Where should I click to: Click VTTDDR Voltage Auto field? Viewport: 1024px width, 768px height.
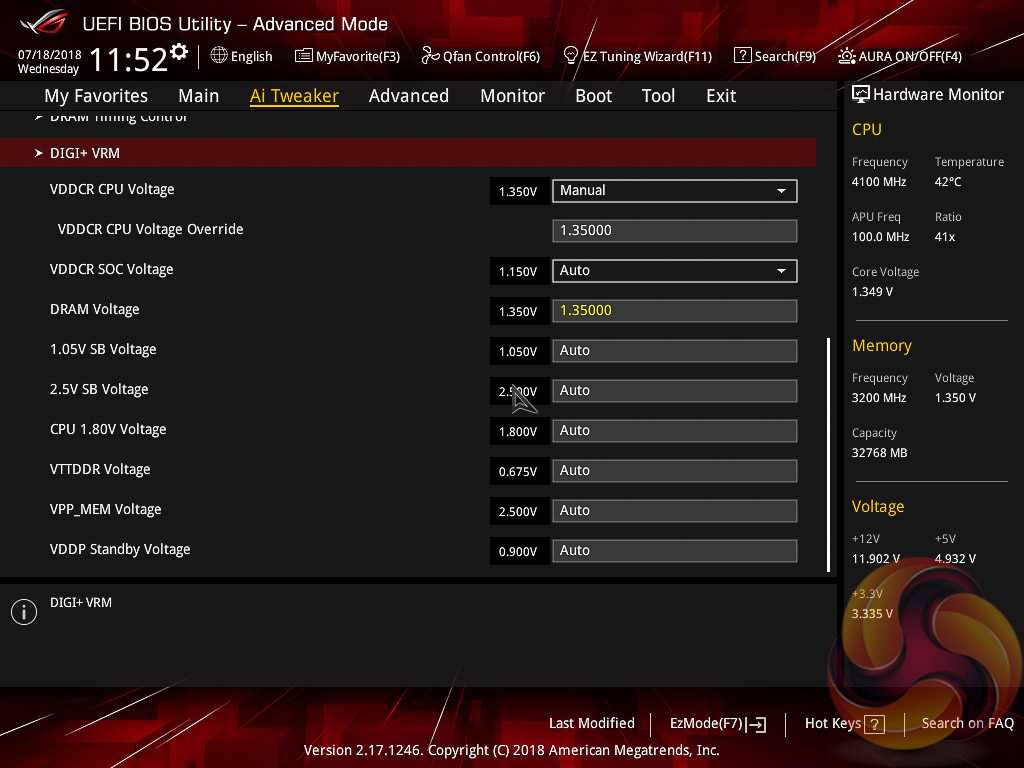[x=675, y=471]
